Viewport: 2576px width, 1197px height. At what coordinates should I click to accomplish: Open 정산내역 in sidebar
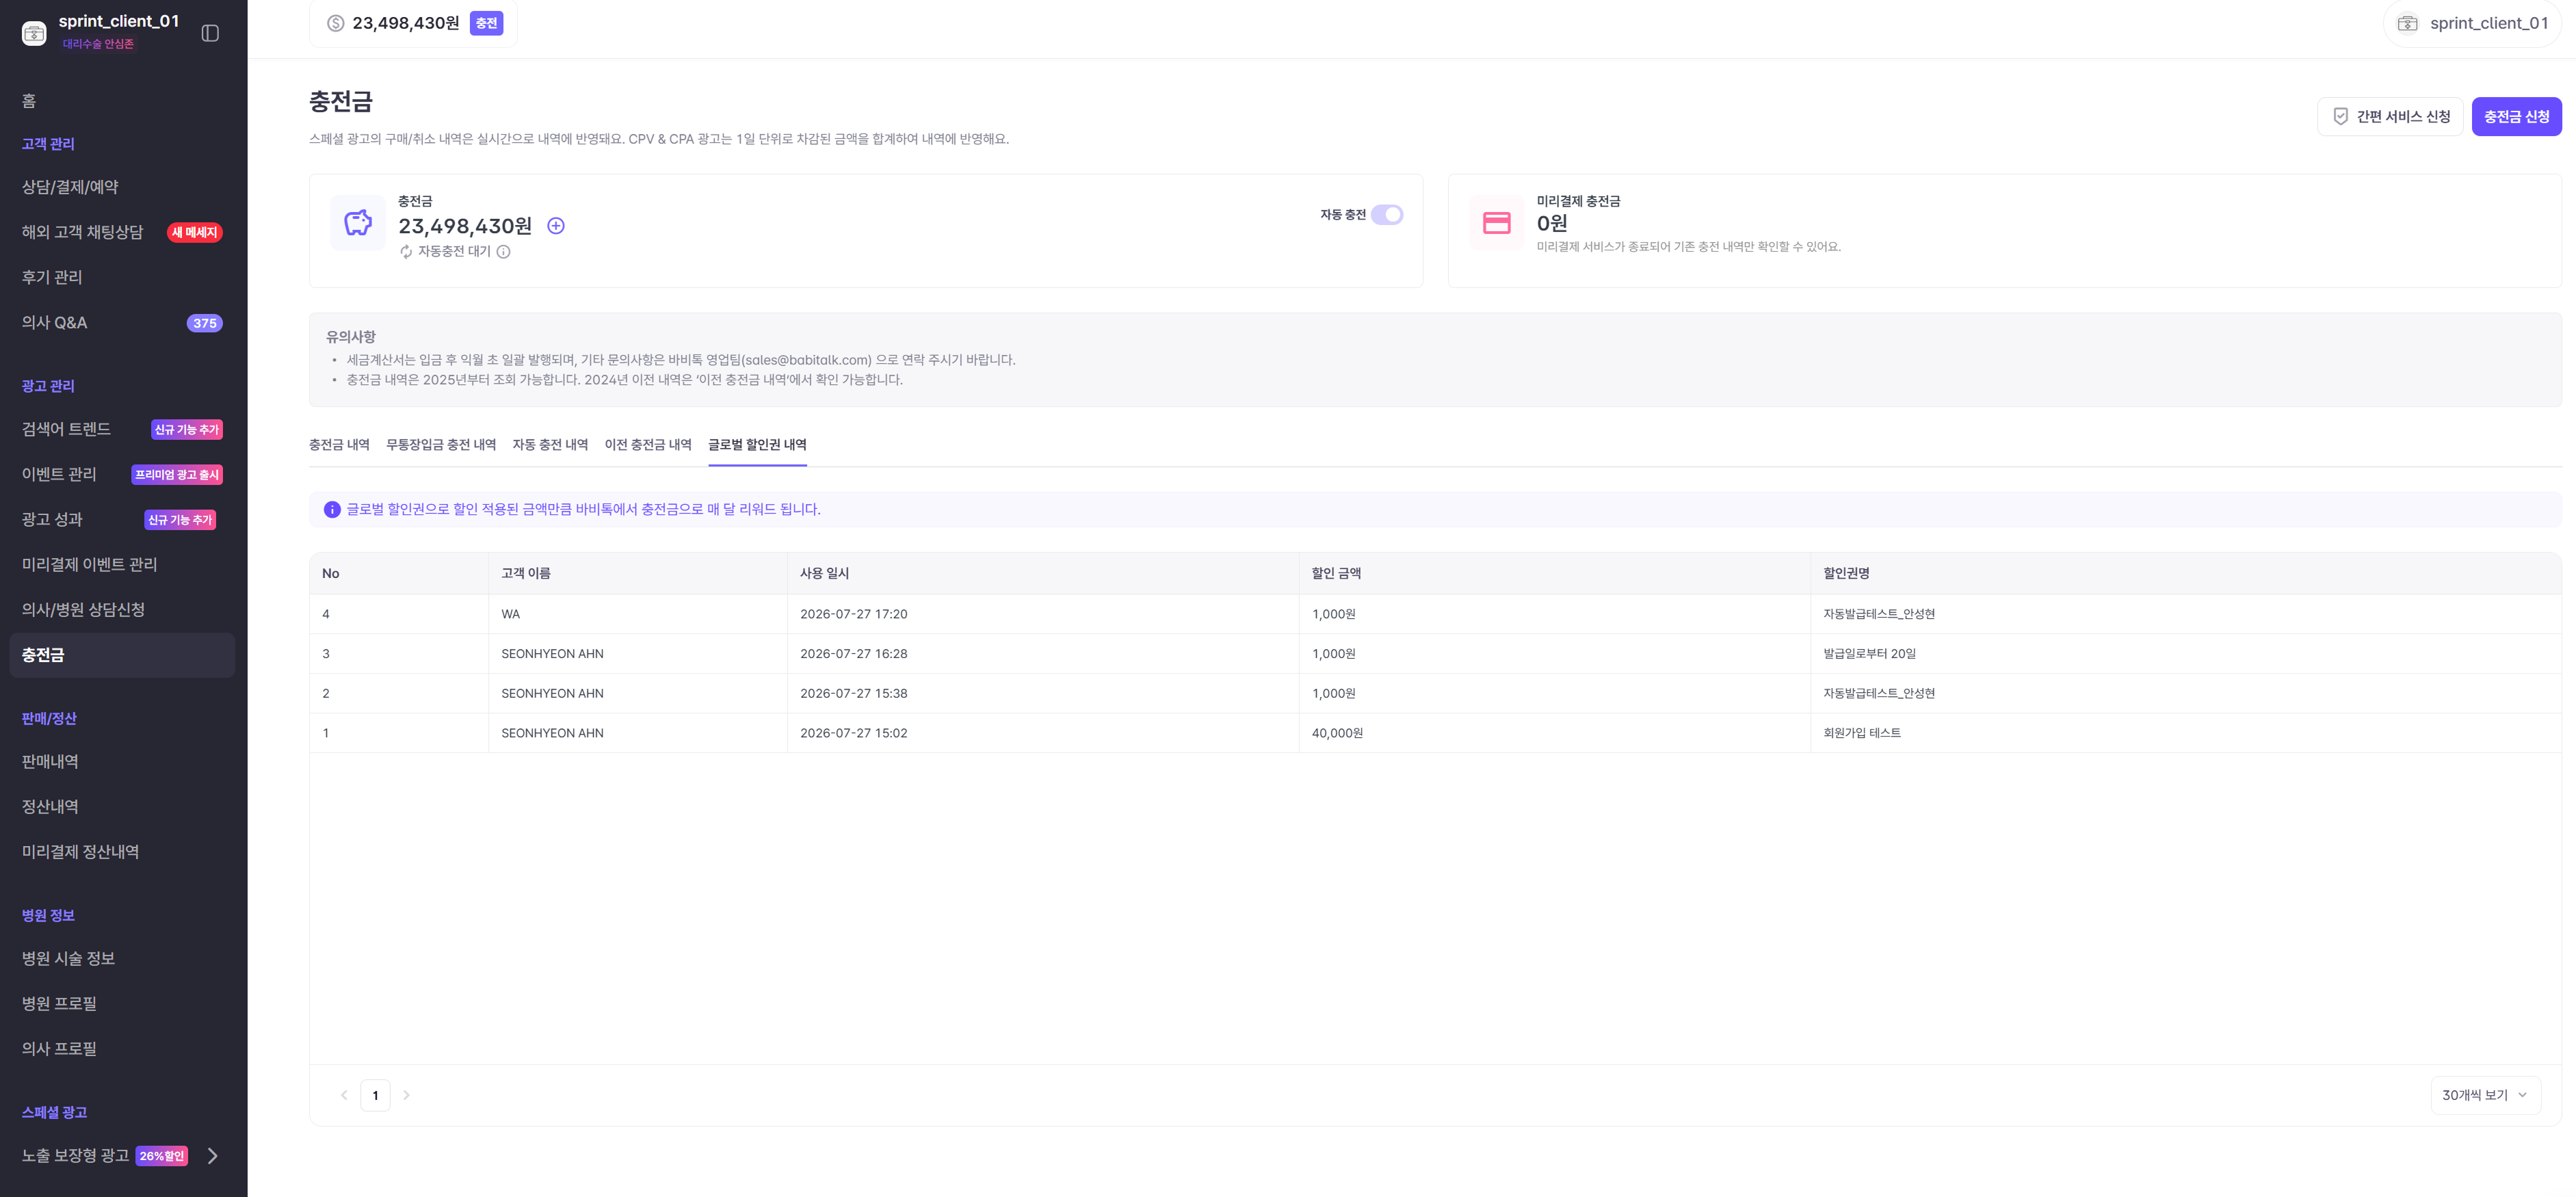coord(122,807)
